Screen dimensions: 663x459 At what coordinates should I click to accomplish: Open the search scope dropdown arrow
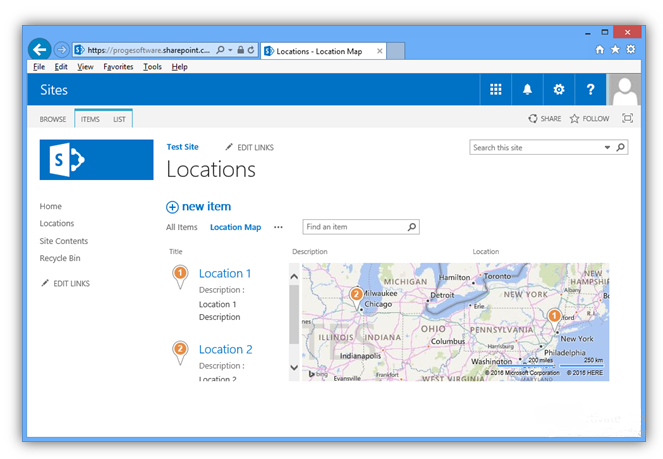(x=607, y=148)
